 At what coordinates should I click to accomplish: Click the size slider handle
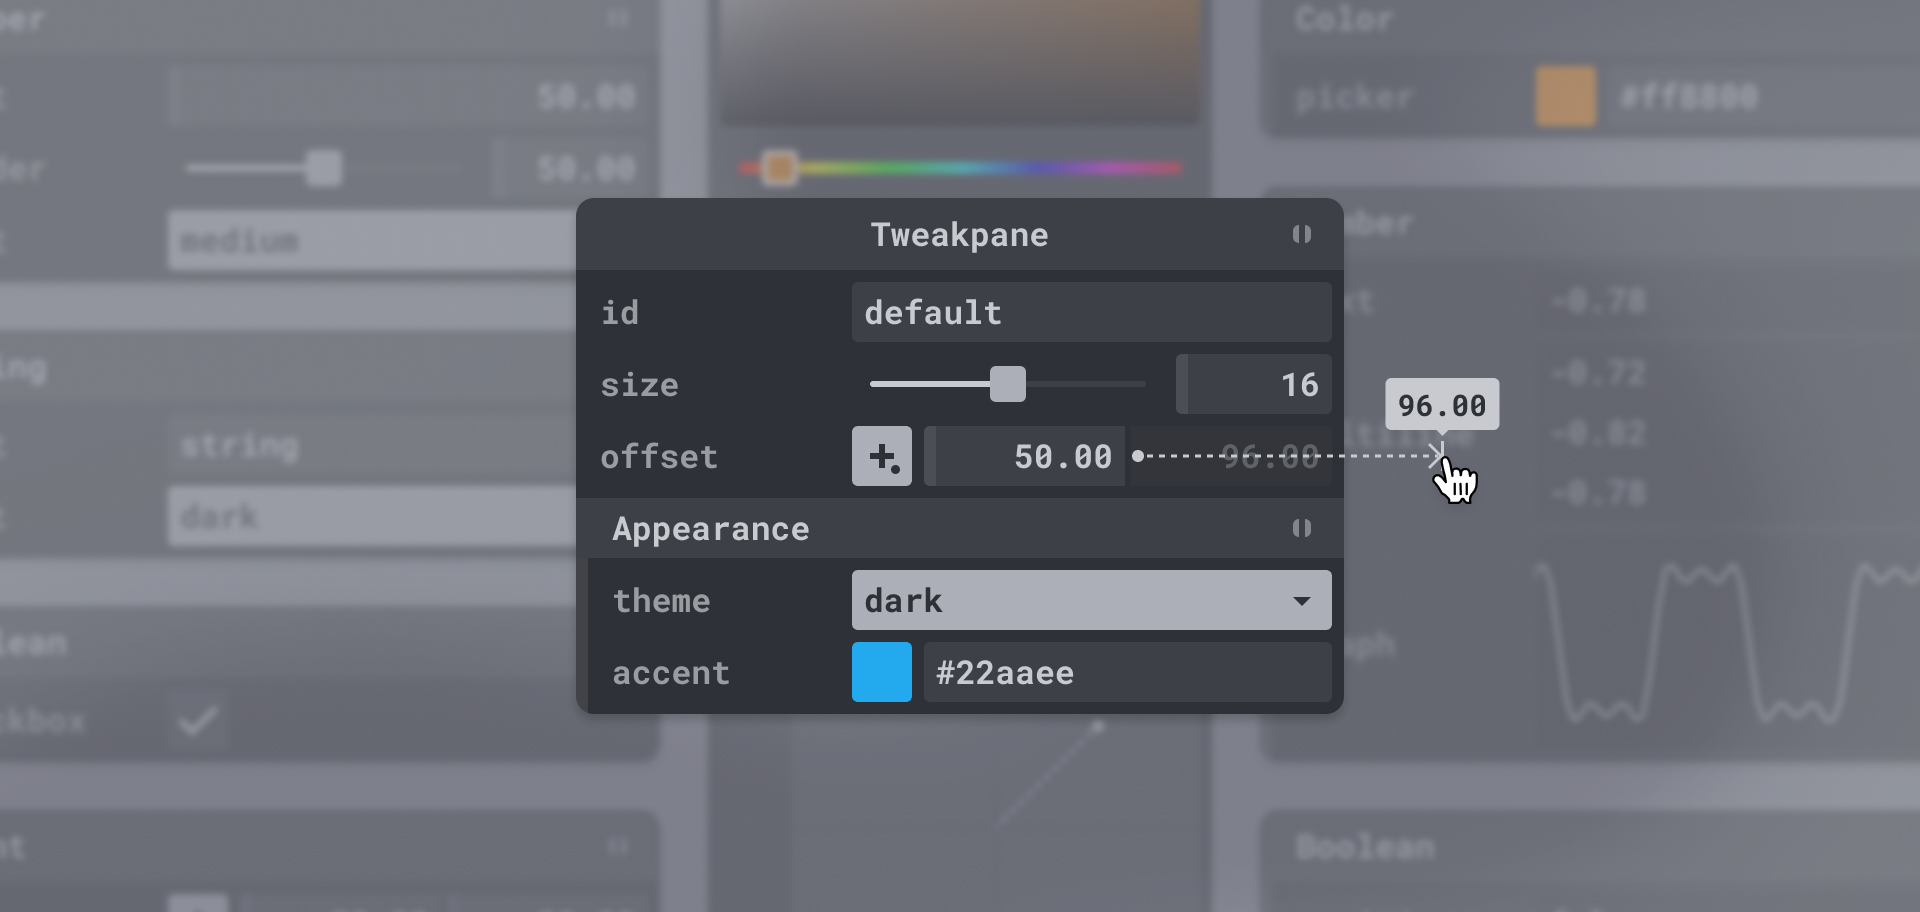[1008, 384]
